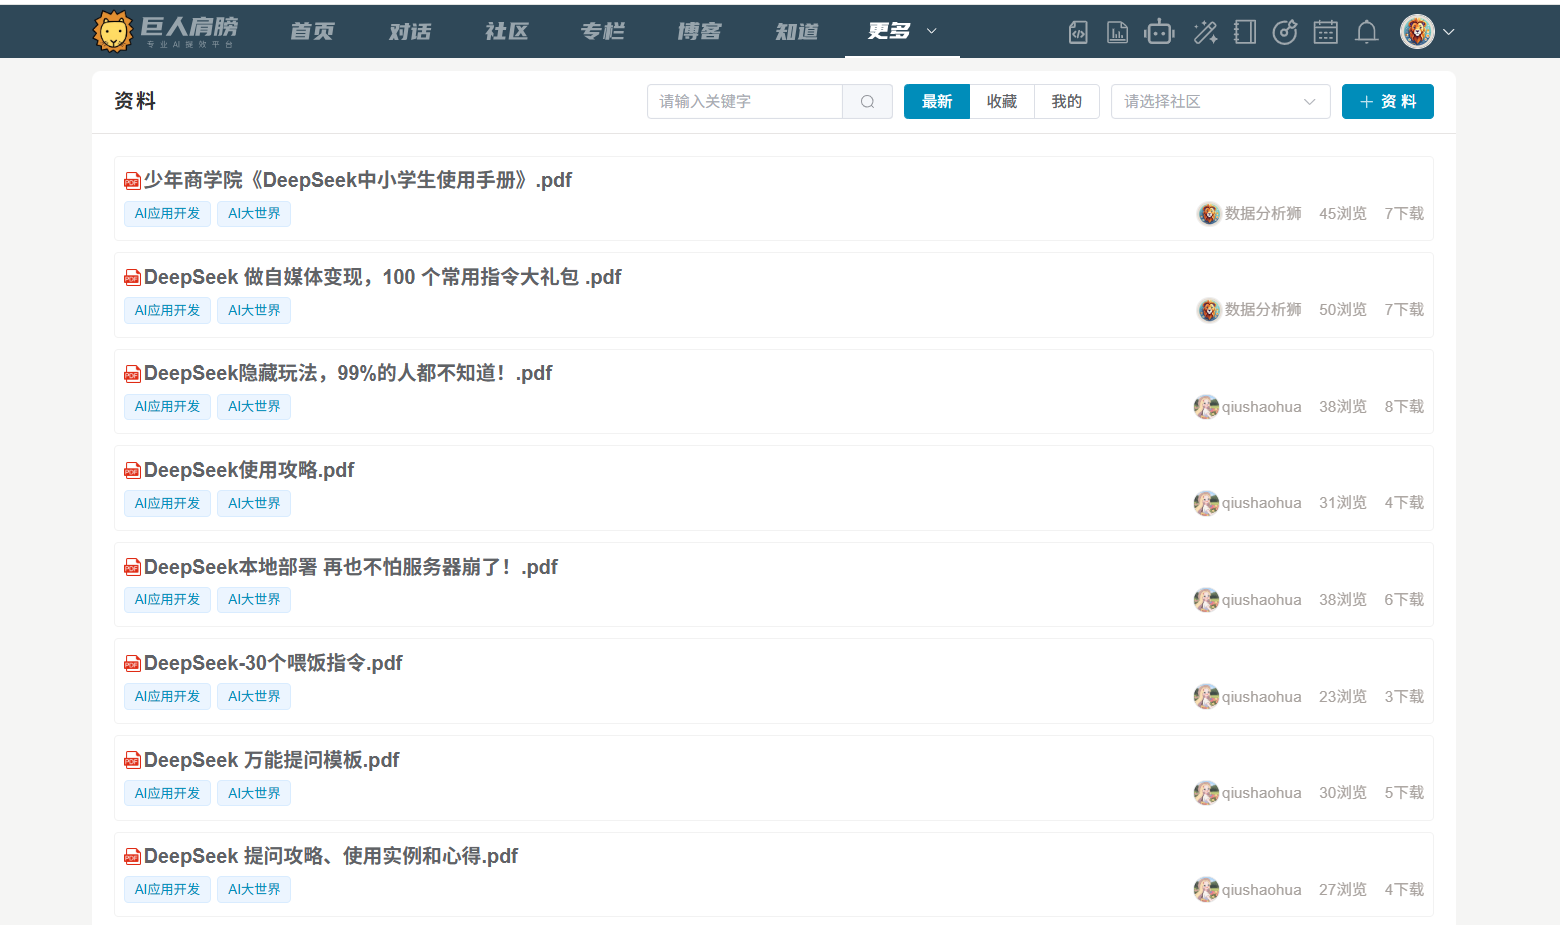The image size is (1560, 925).
Task: Open the code file icon in header
Action: pyautogui.click(x=1078, y=32)
